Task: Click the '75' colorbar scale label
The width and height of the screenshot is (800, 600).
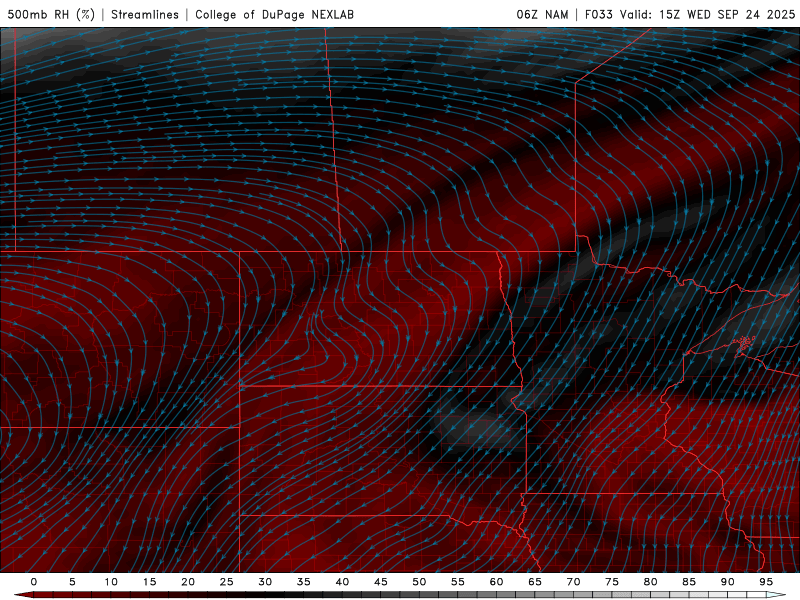Action: (612, 582)
